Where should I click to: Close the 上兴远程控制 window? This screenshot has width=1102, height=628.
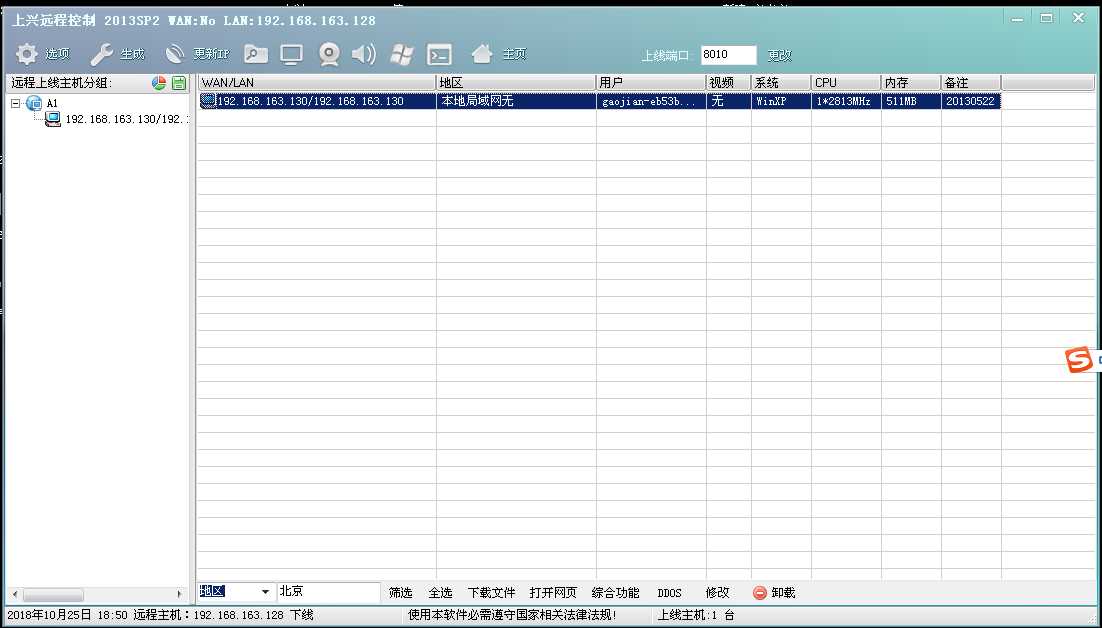(x=1079, y=18)
